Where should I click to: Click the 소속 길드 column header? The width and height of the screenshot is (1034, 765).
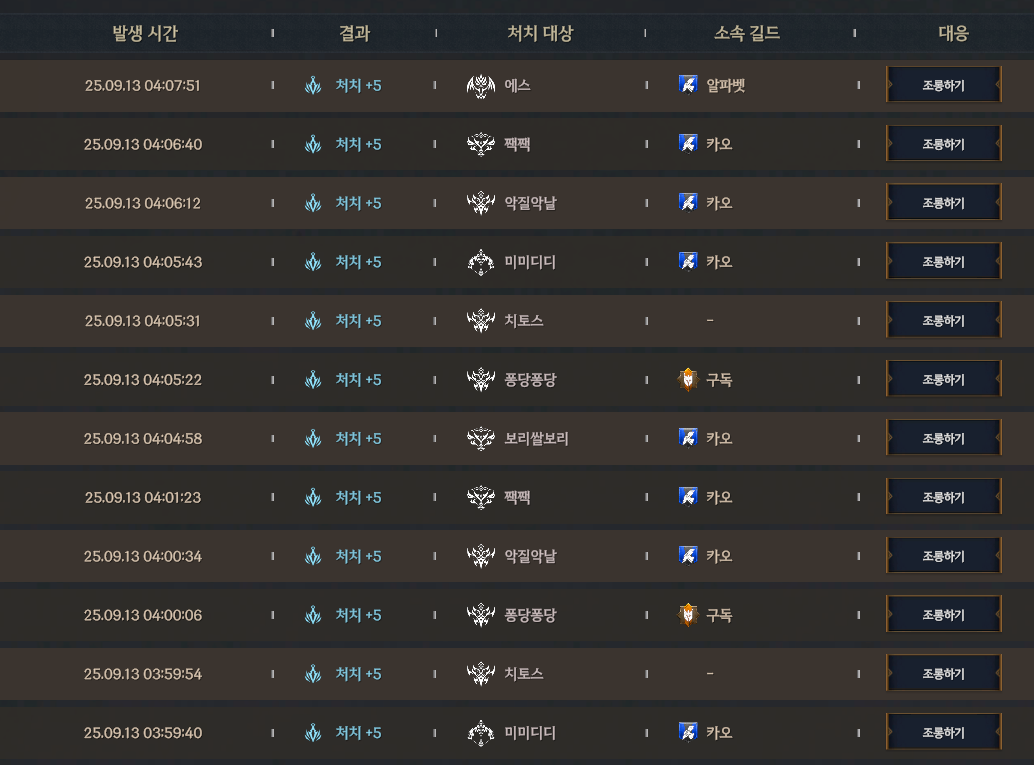[747, 33]
